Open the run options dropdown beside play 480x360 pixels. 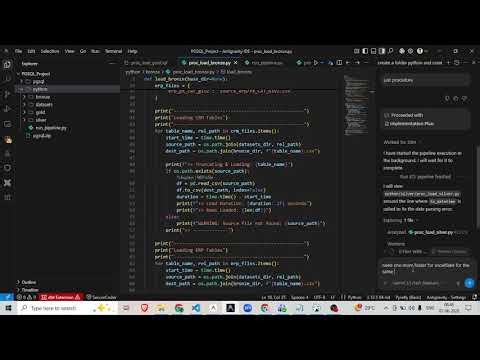pyautogui.click(x=322, y=63)
